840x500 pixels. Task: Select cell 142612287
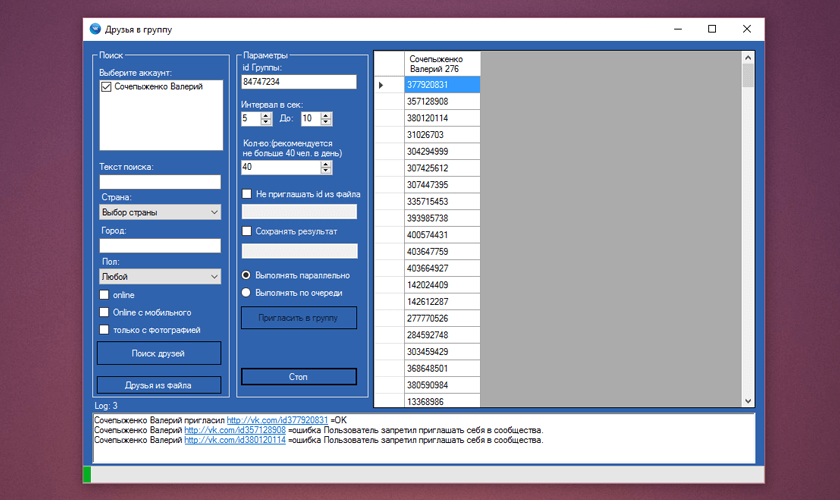pos(442,302)
